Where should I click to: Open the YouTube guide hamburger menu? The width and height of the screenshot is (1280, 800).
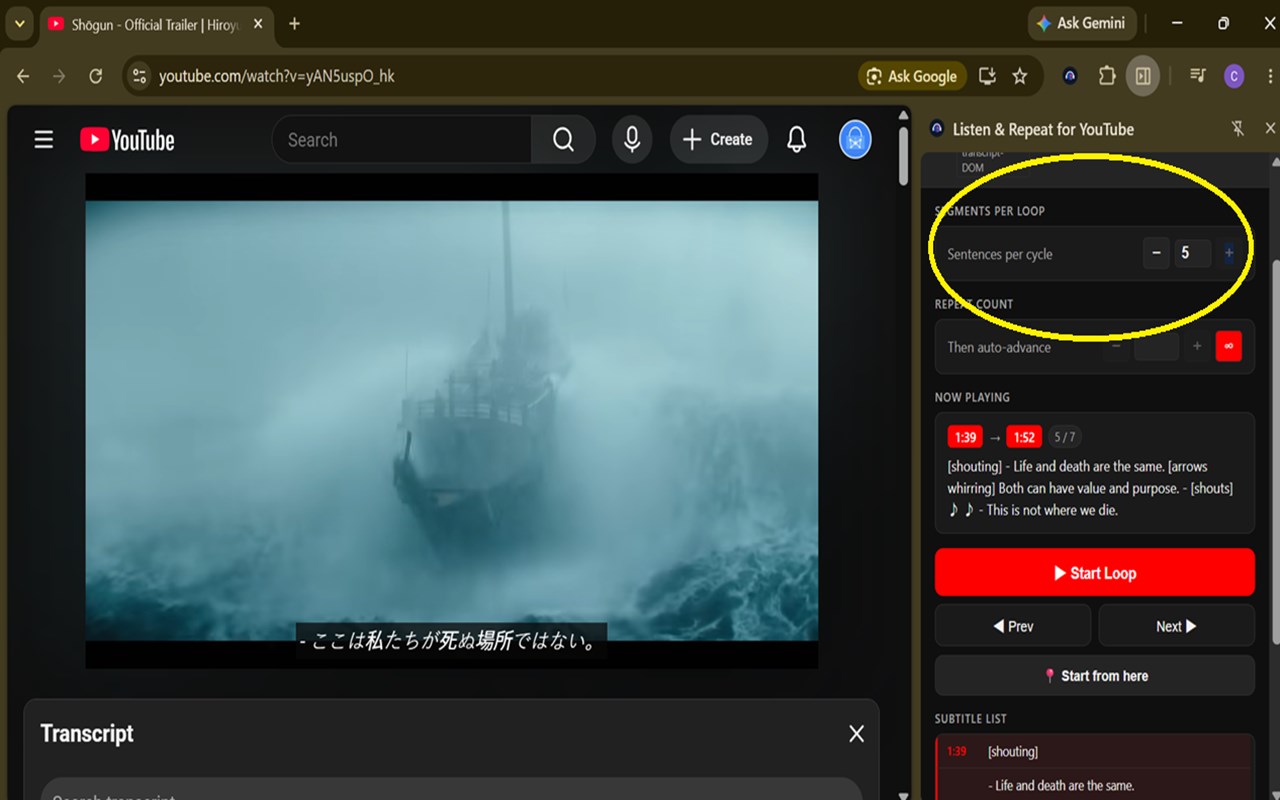[44, 140]
